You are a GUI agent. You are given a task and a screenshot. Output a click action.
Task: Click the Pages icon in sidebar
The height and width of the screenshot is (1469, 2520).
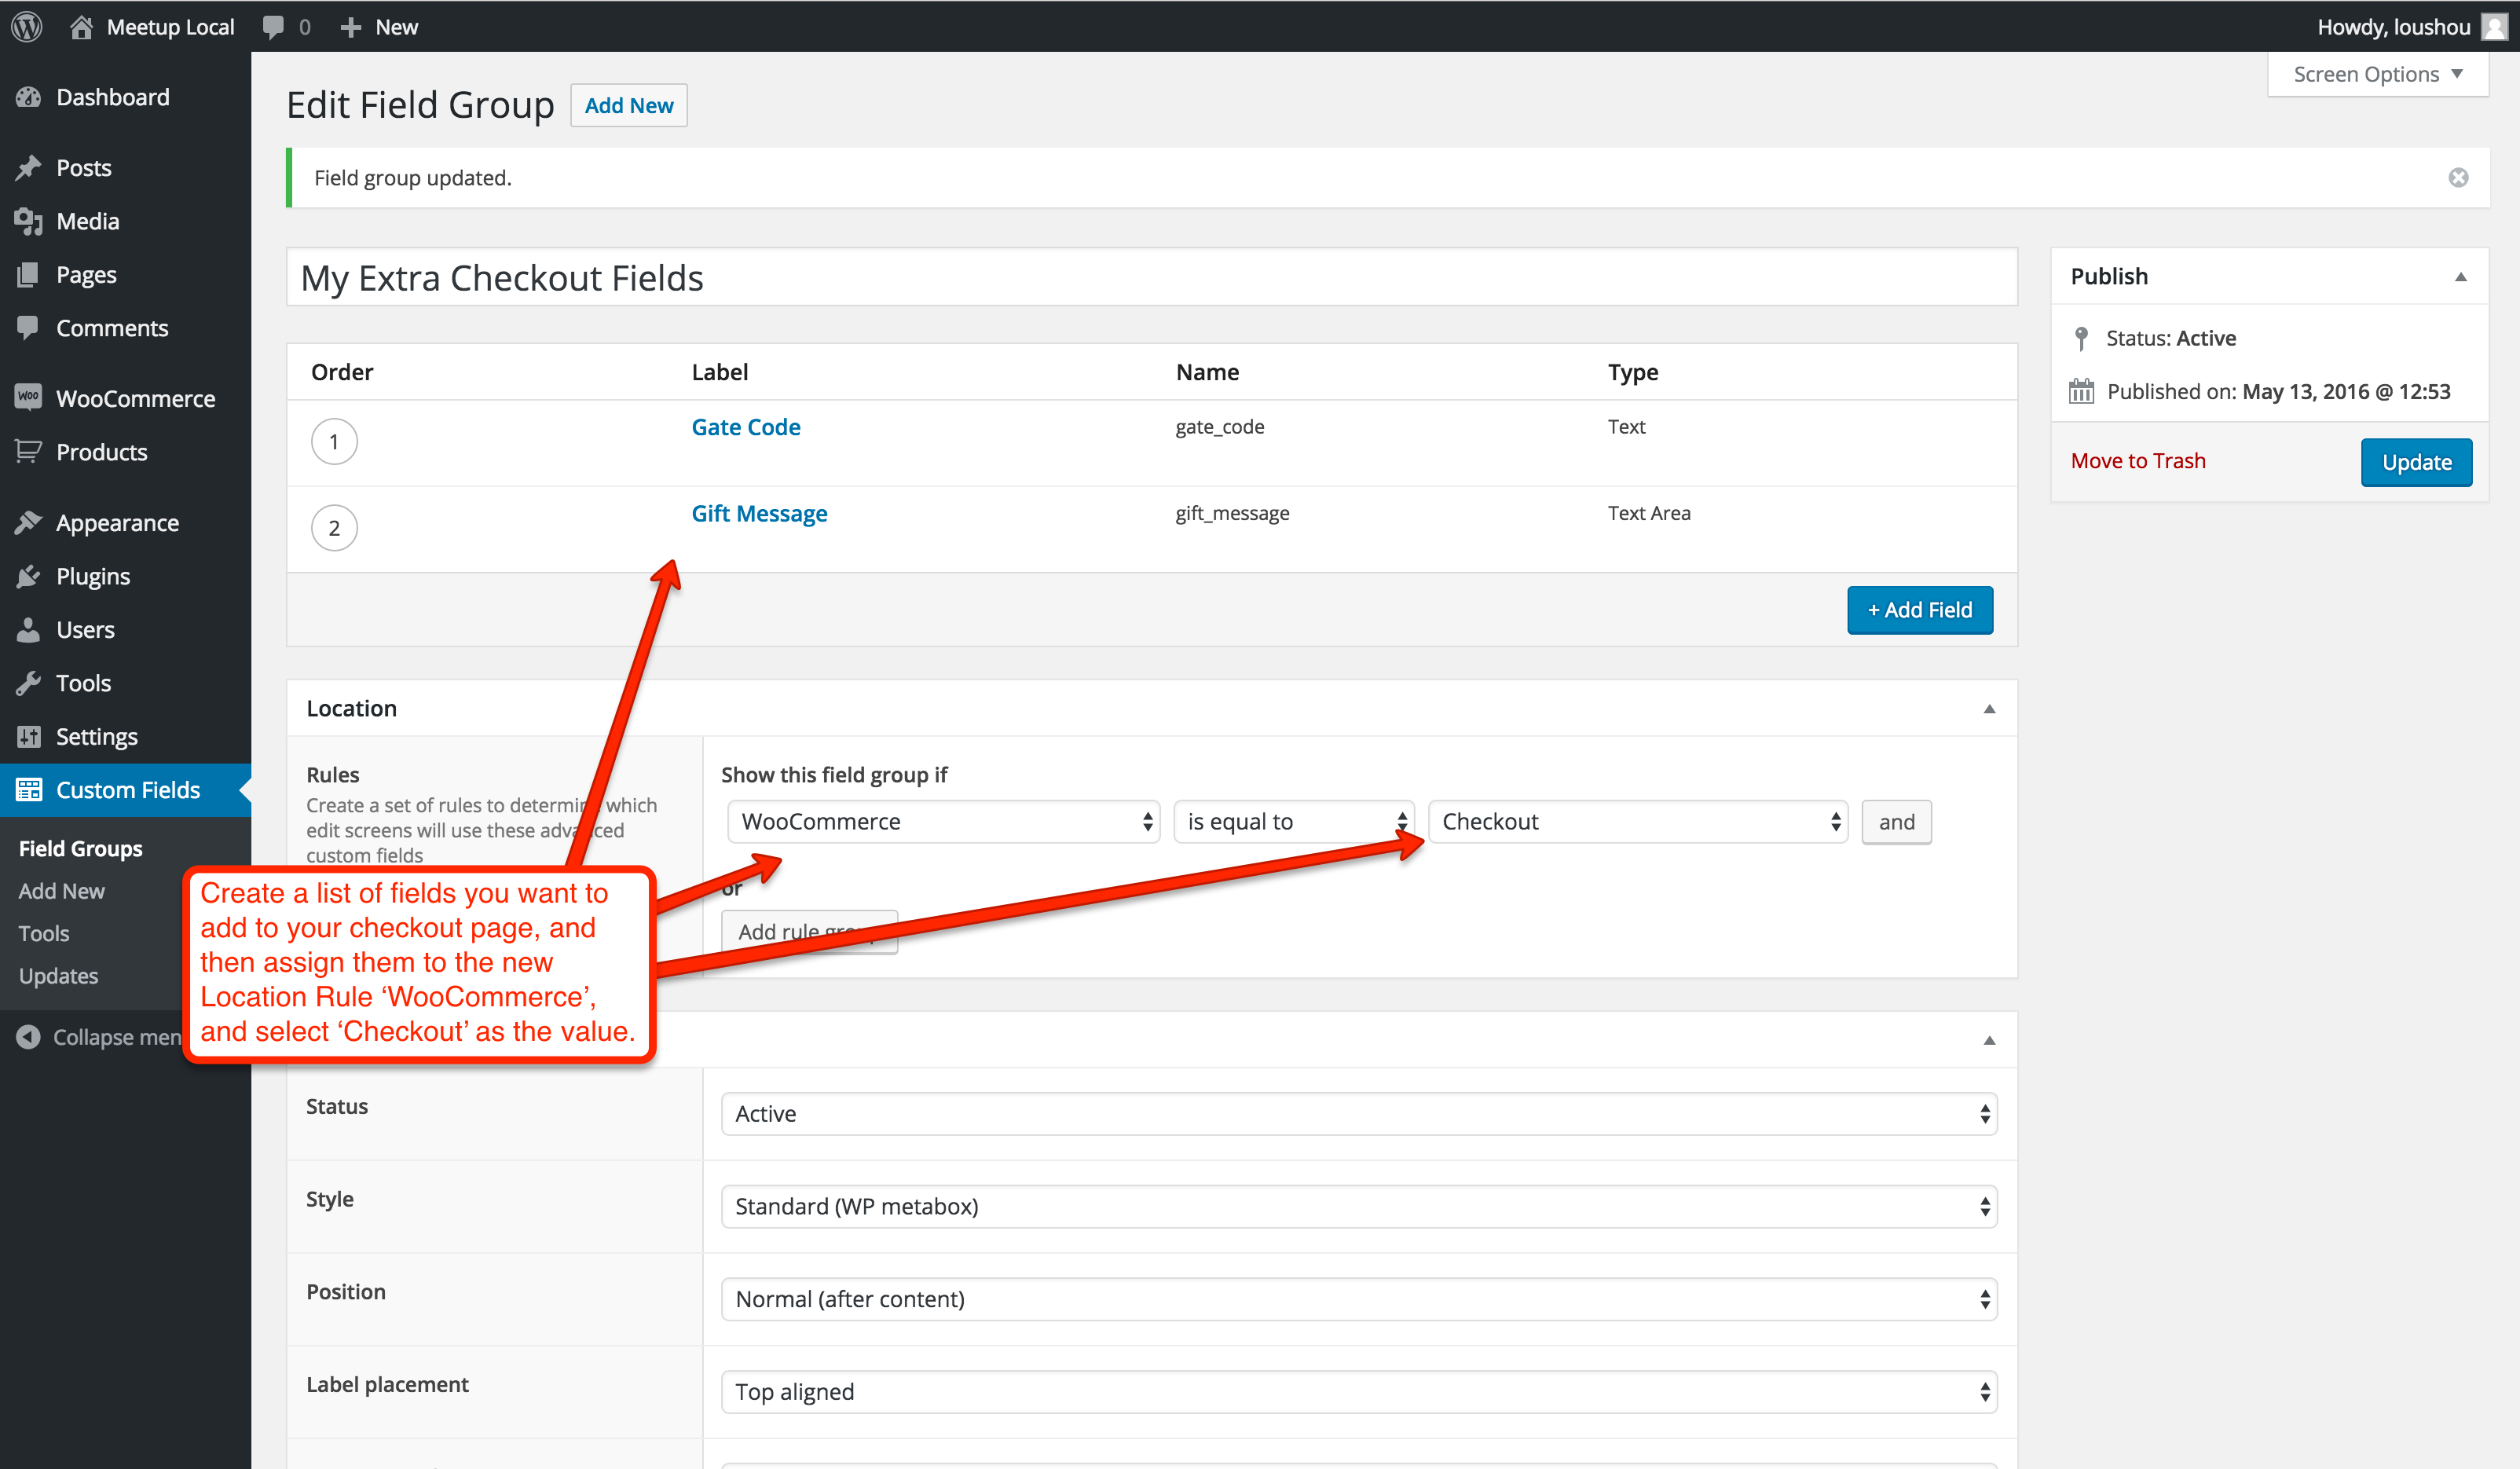point(28,274)
